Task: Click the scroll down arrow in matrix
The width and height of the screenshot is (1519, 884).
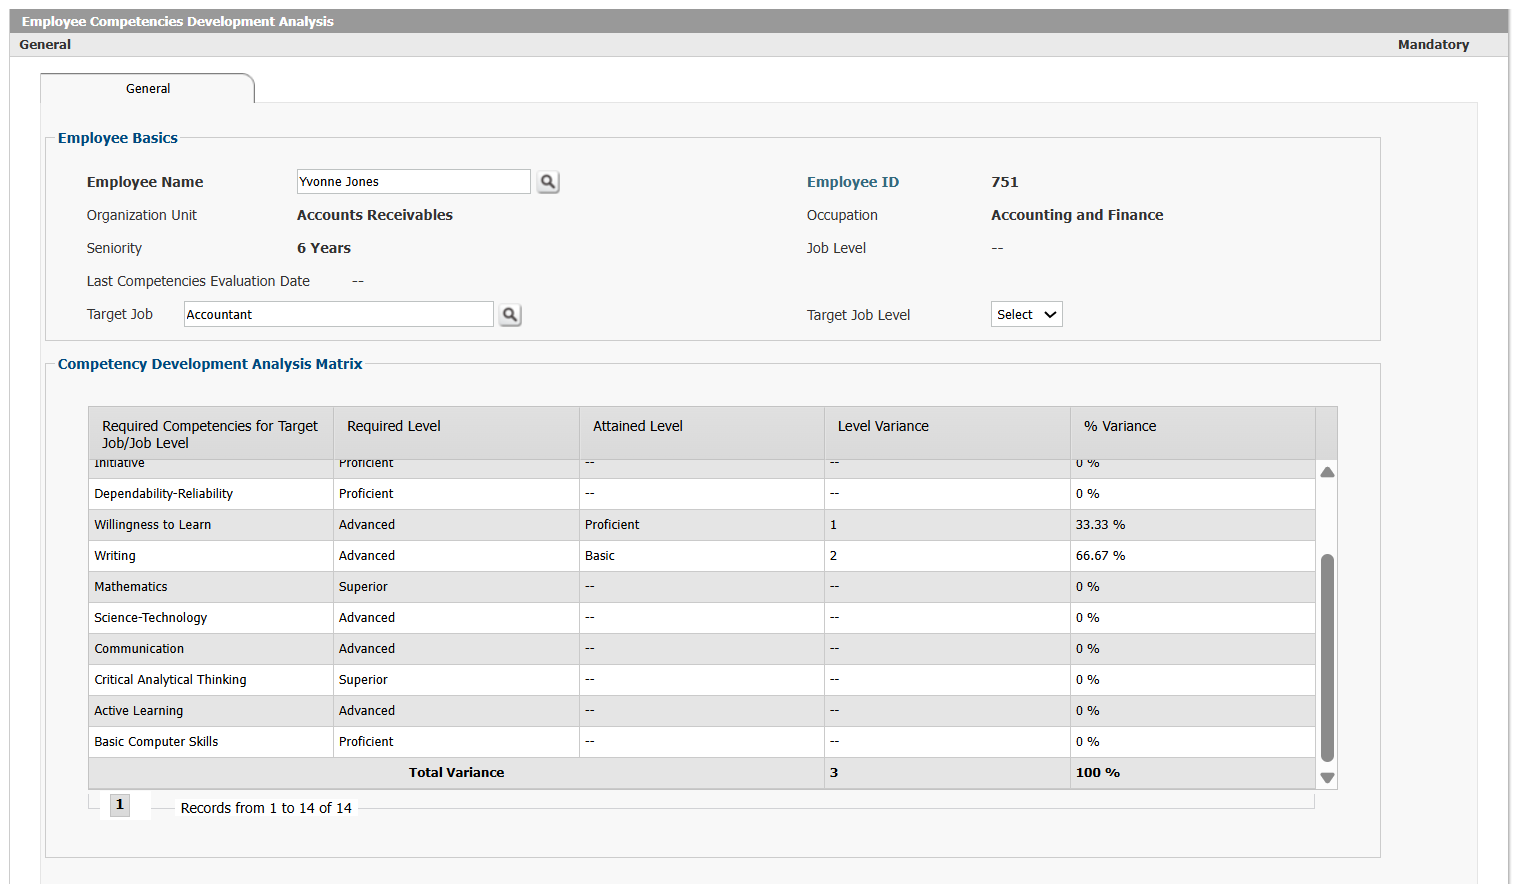Action: tap(1327, 778)
